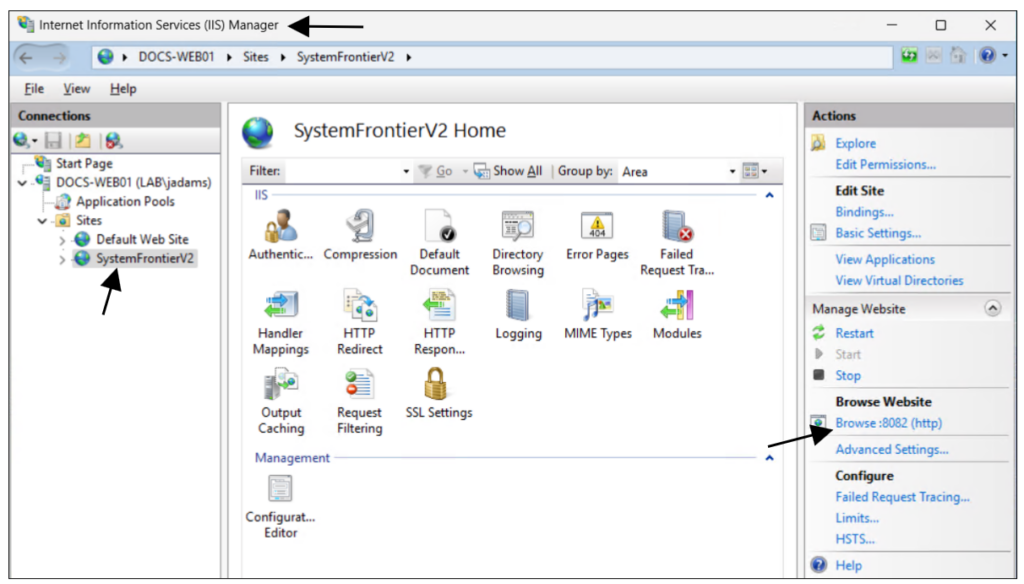Open the Error Pages feature
1024x584 pixels.
[597, 226]
